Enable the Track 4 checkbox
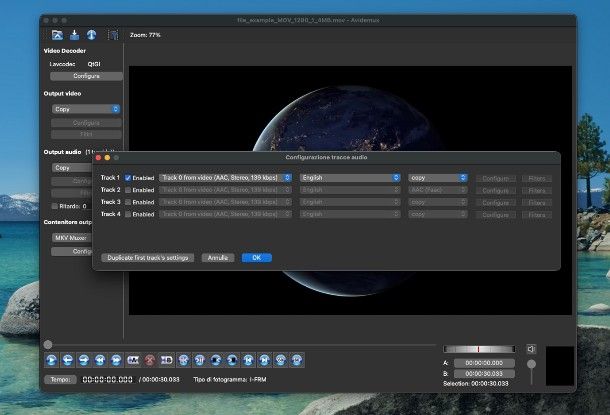Image resolution: width=610 pixels, height=415 pixels. pyautogui.click(x=129, y=214)
